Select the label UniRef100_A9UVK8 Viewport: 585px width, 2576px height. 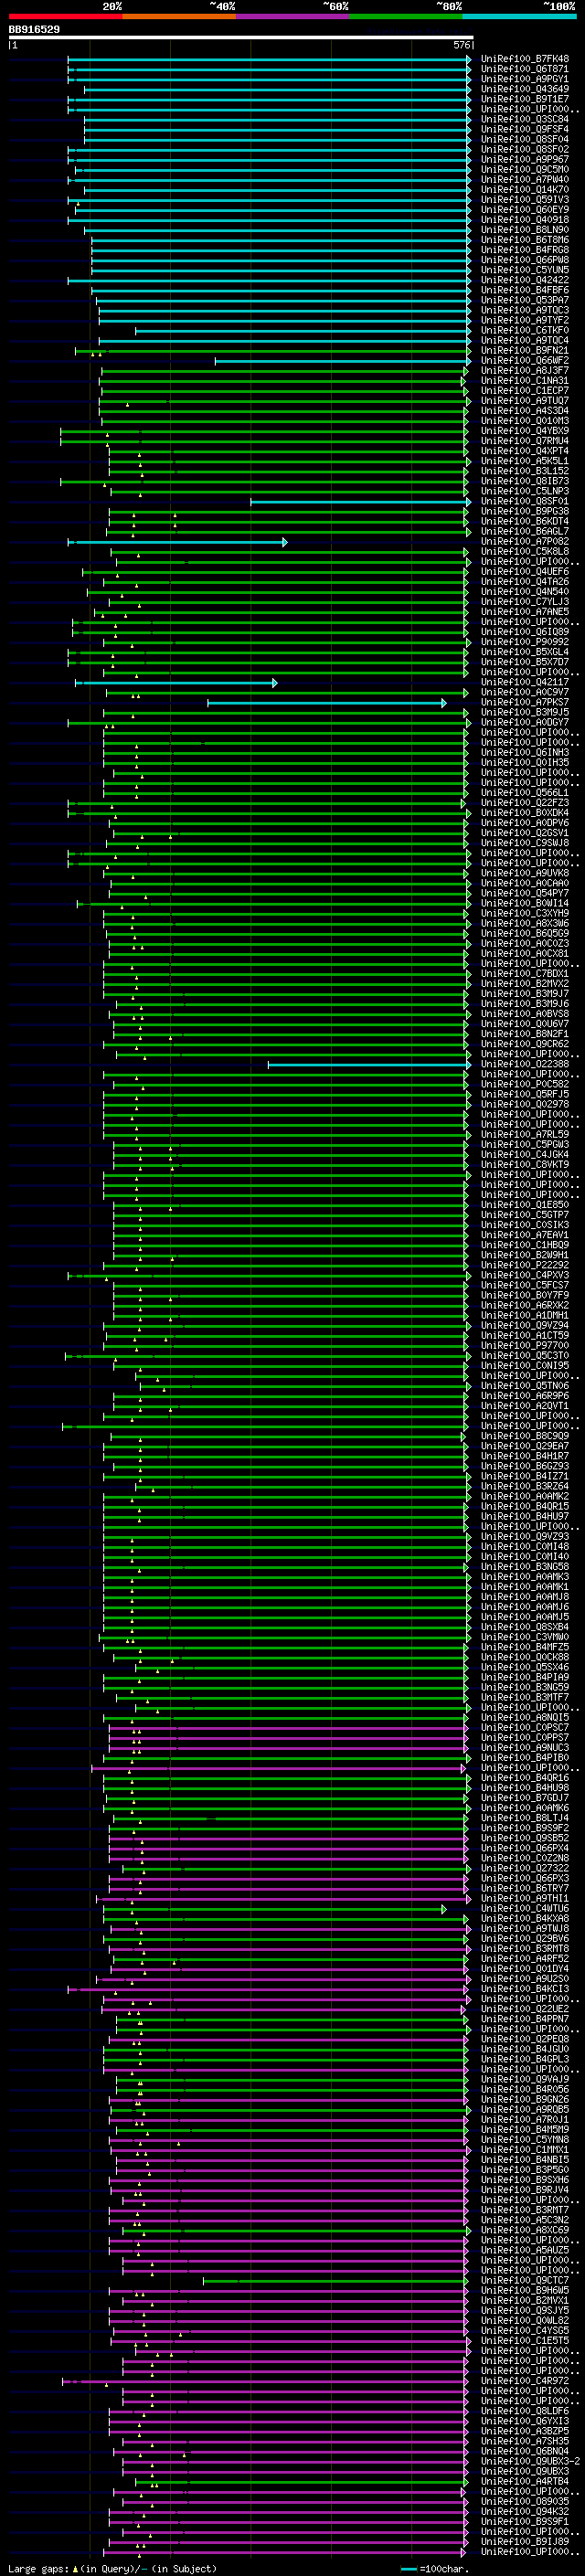point(525,873)
